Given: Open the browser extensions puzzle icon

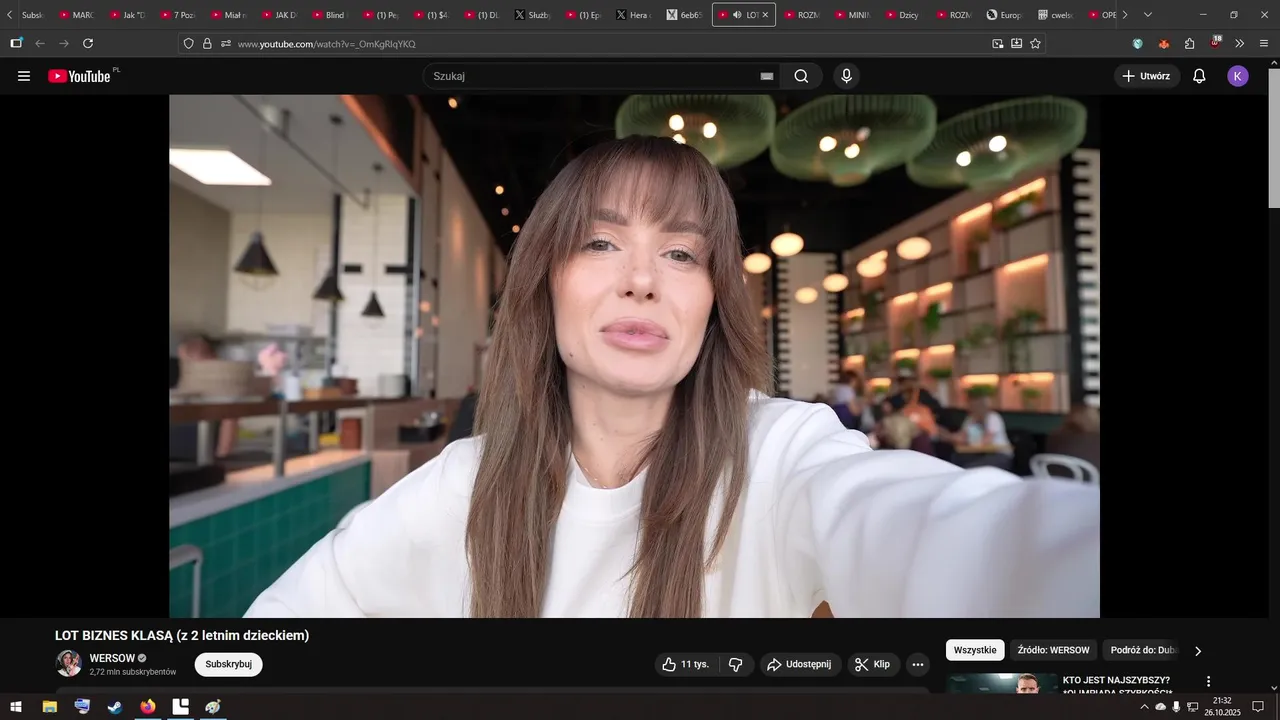Looking at the screenshot, I should pyautogui.click(x=1189, y=44).
